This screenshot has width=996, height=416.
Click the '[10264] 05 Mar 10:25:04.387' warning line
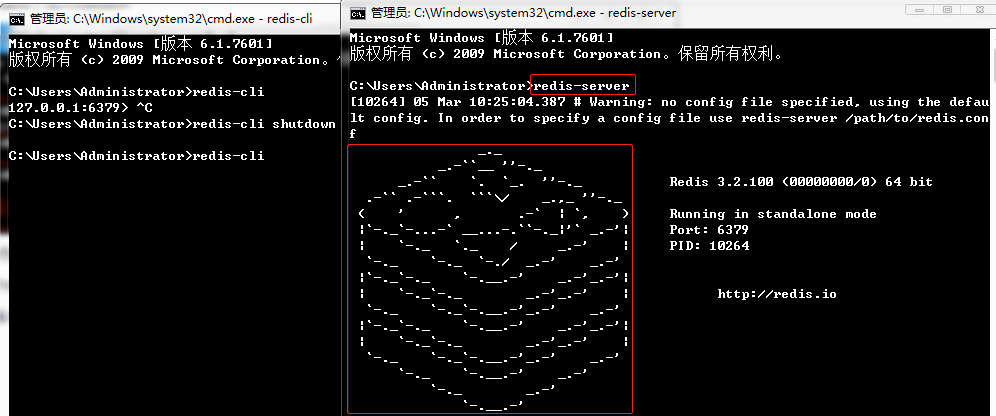pyautogui.click(x=670, y=102)
